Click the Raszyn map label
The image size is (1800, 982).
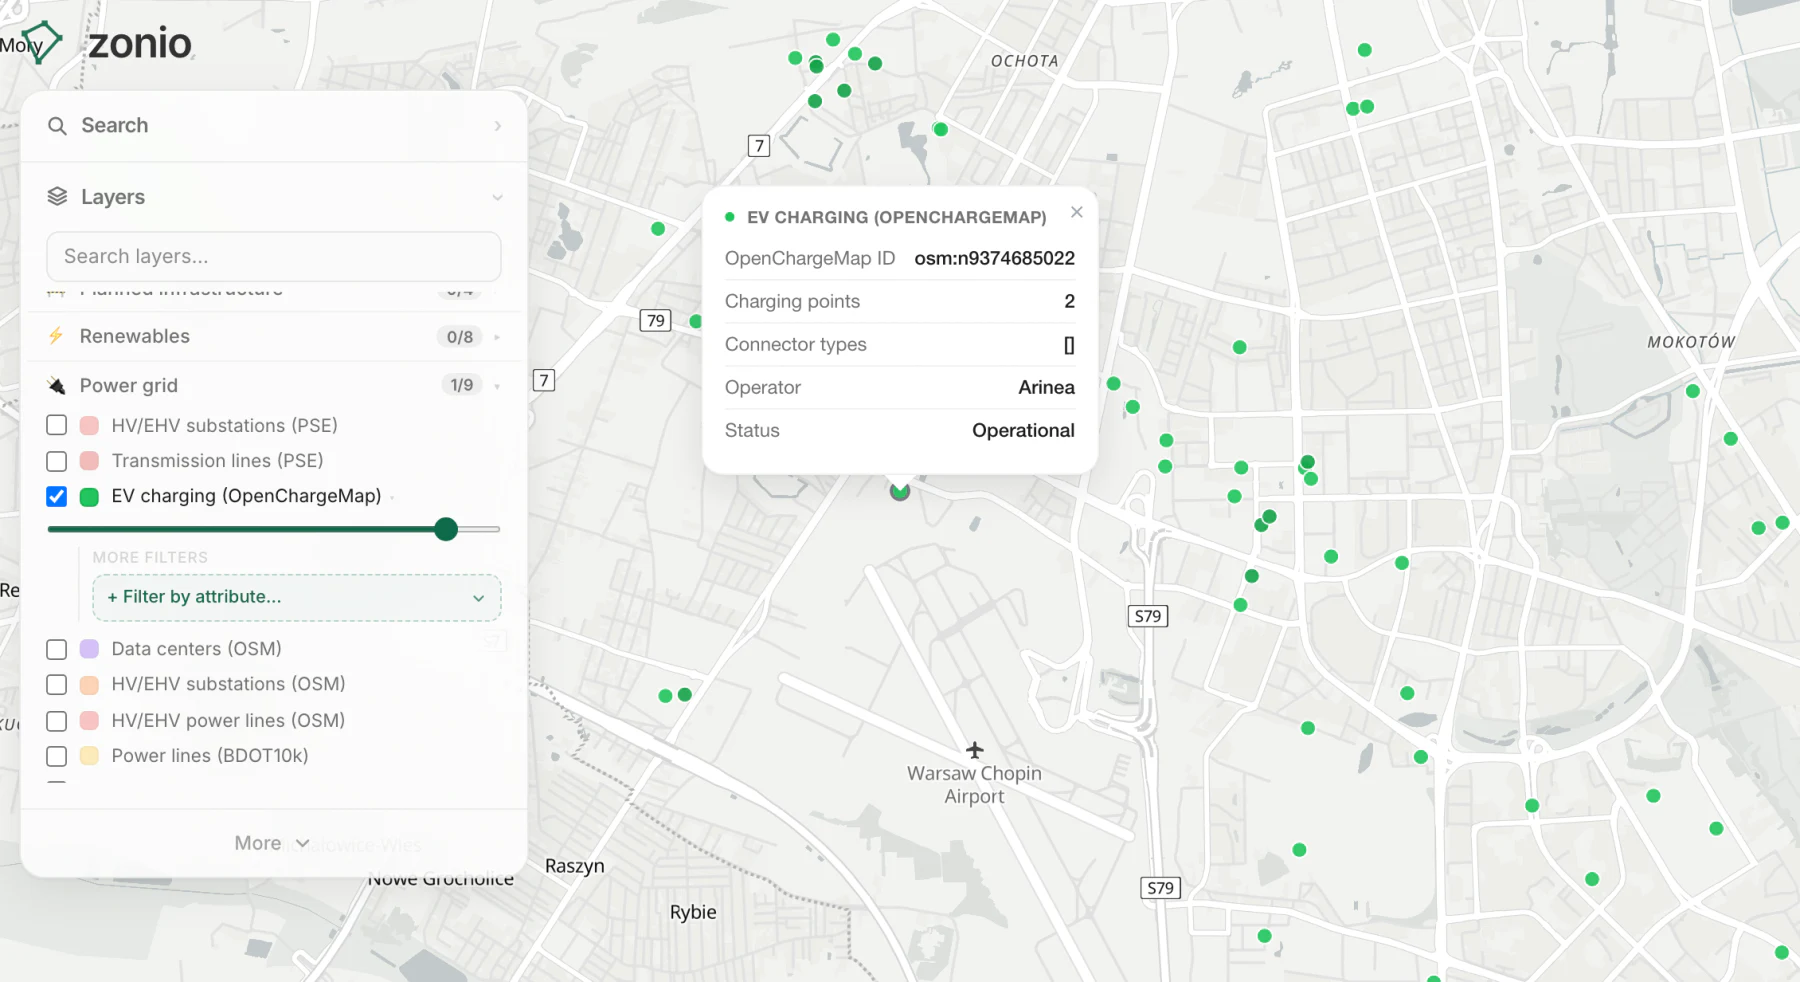[575, 866]
